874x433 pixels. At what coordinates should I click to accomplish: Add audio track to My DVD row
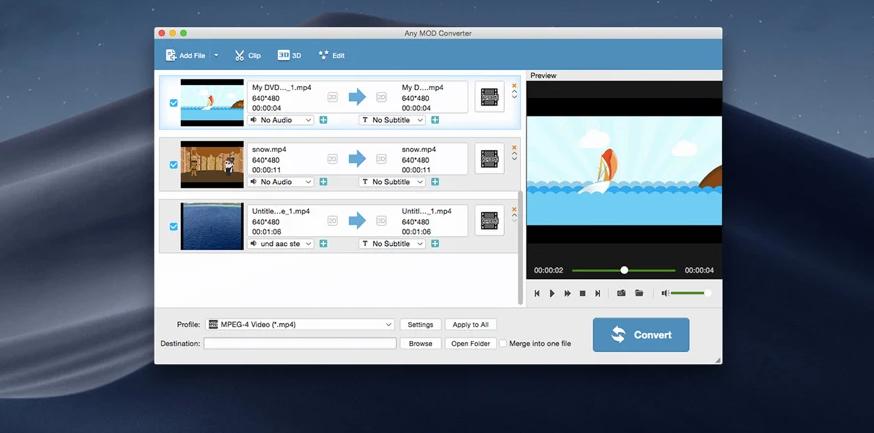pyautogui.click(x=323, y=120)
